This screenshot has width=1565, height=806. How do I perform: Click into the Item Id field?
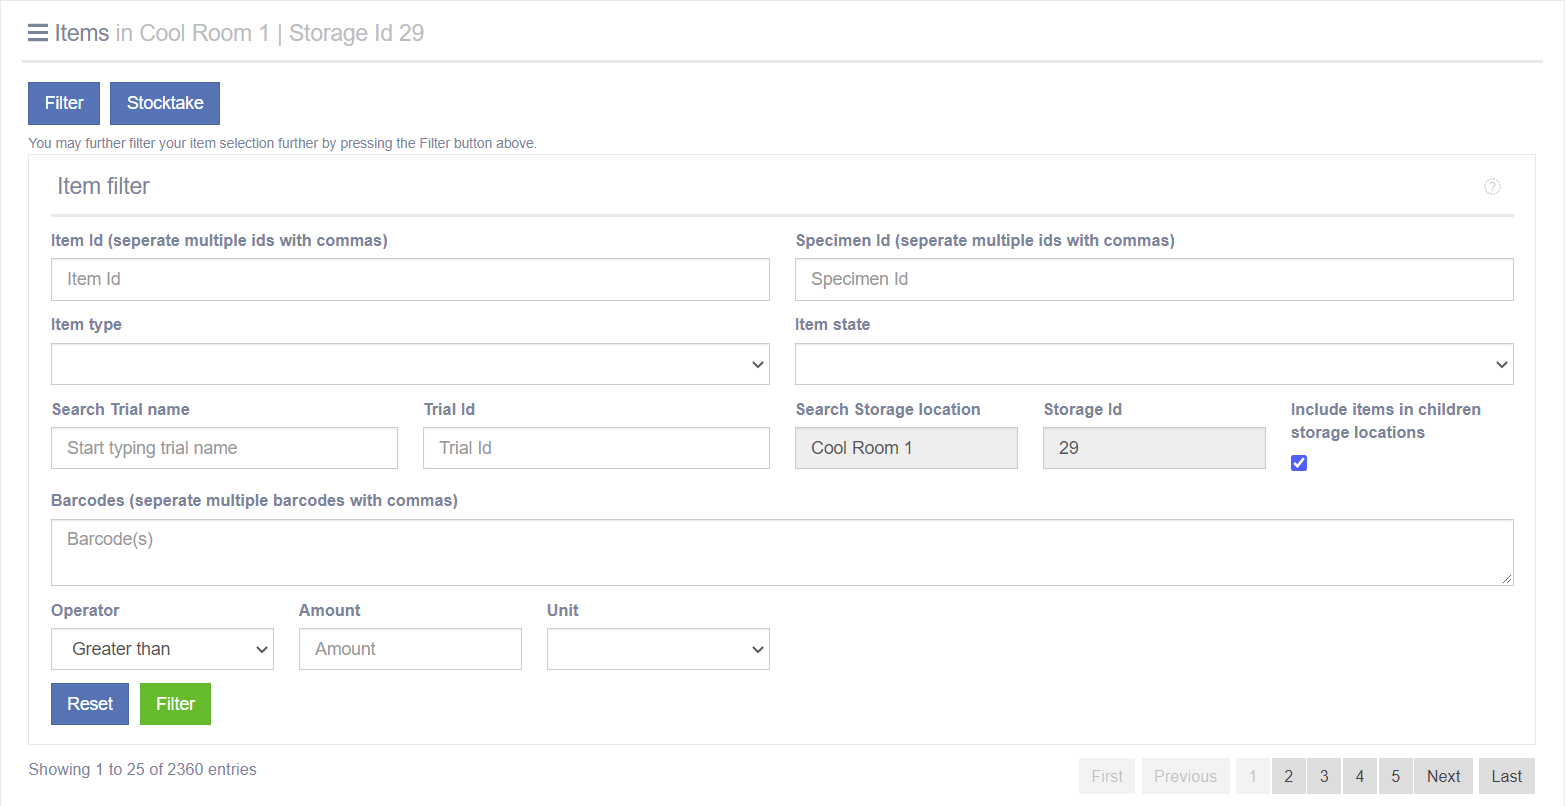[410, 280]
